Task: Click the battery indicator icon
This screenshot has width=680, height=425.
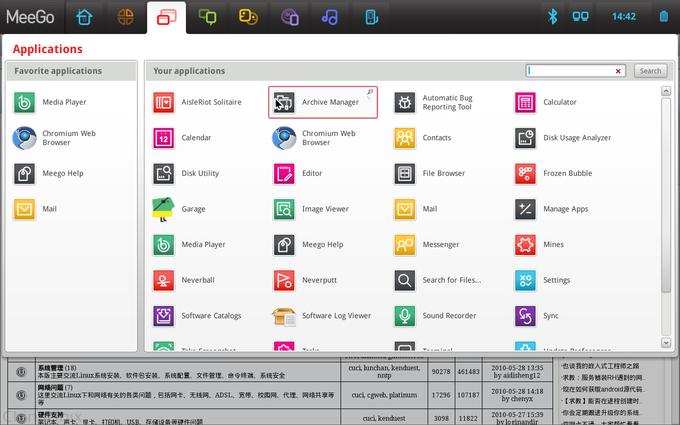Action: tap(664, 17)
